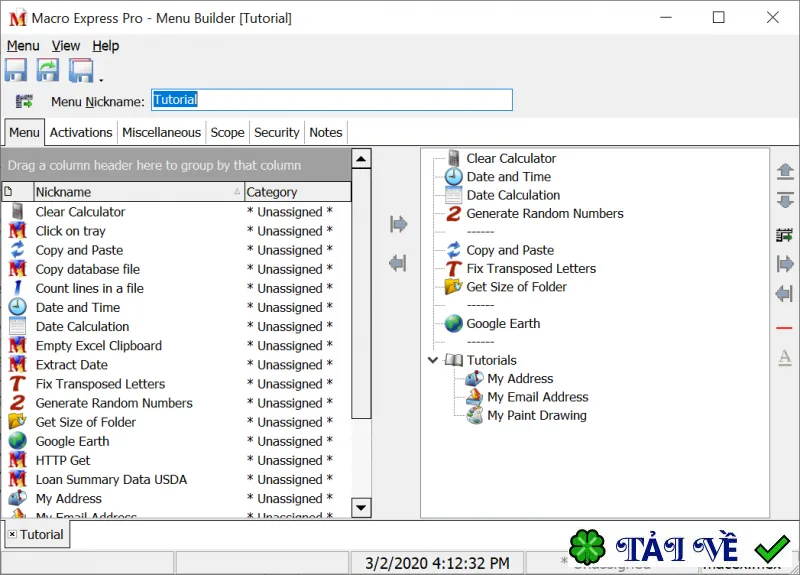Switch to the Scope tab

pos(228,133)
